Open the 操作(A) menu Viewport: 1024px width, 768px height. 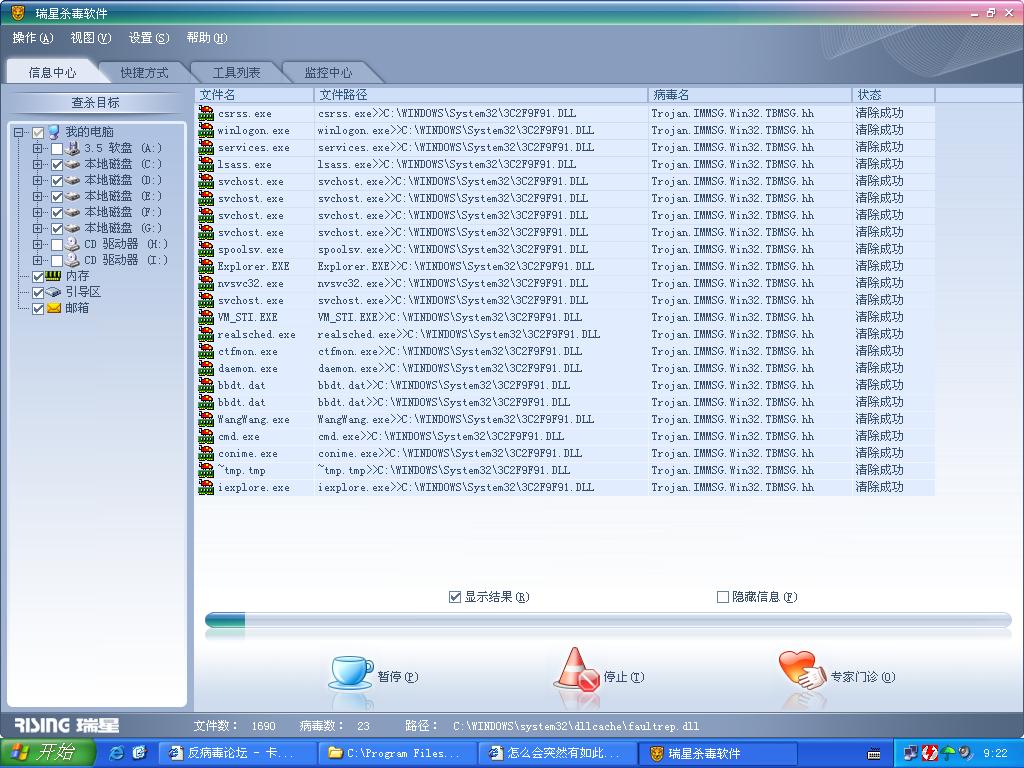coord(33,38)
